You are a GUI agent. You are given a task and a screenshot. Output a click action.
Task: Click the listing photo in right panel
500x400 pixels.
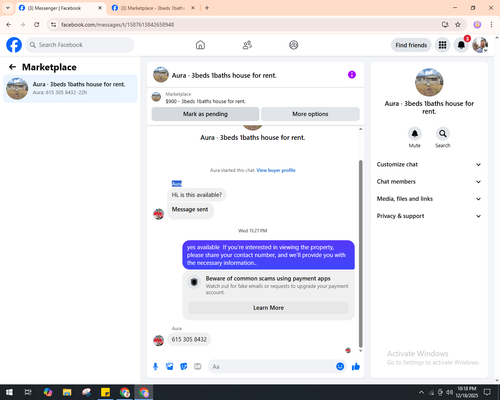[429, 82]
